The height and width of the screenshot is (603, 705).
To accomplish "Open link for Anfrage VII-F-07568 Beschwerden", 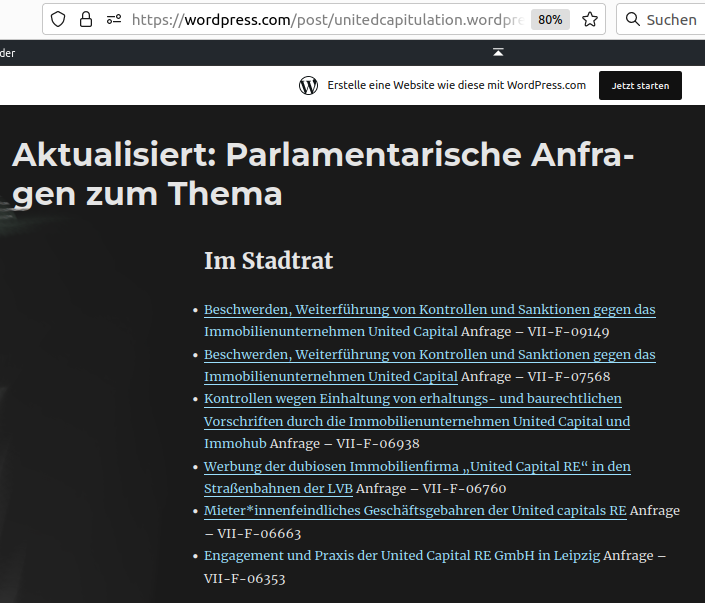I will 429,365.
